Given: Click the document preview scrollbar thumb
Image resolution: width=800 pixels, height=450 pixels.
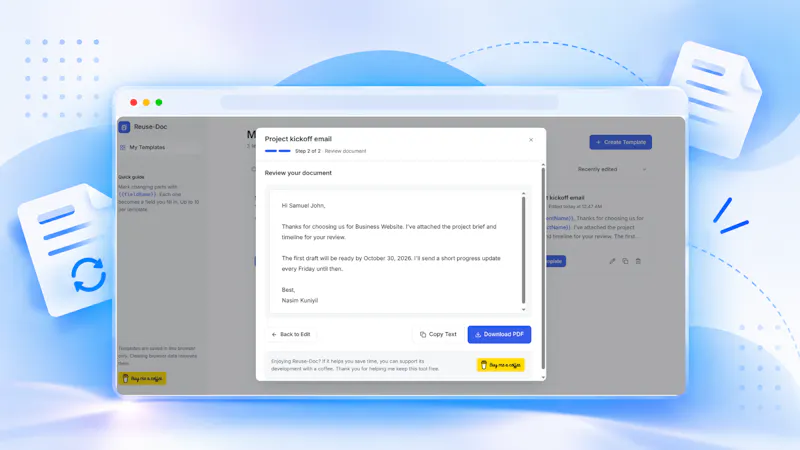Looking at the screenshot, I should (523, 250).
